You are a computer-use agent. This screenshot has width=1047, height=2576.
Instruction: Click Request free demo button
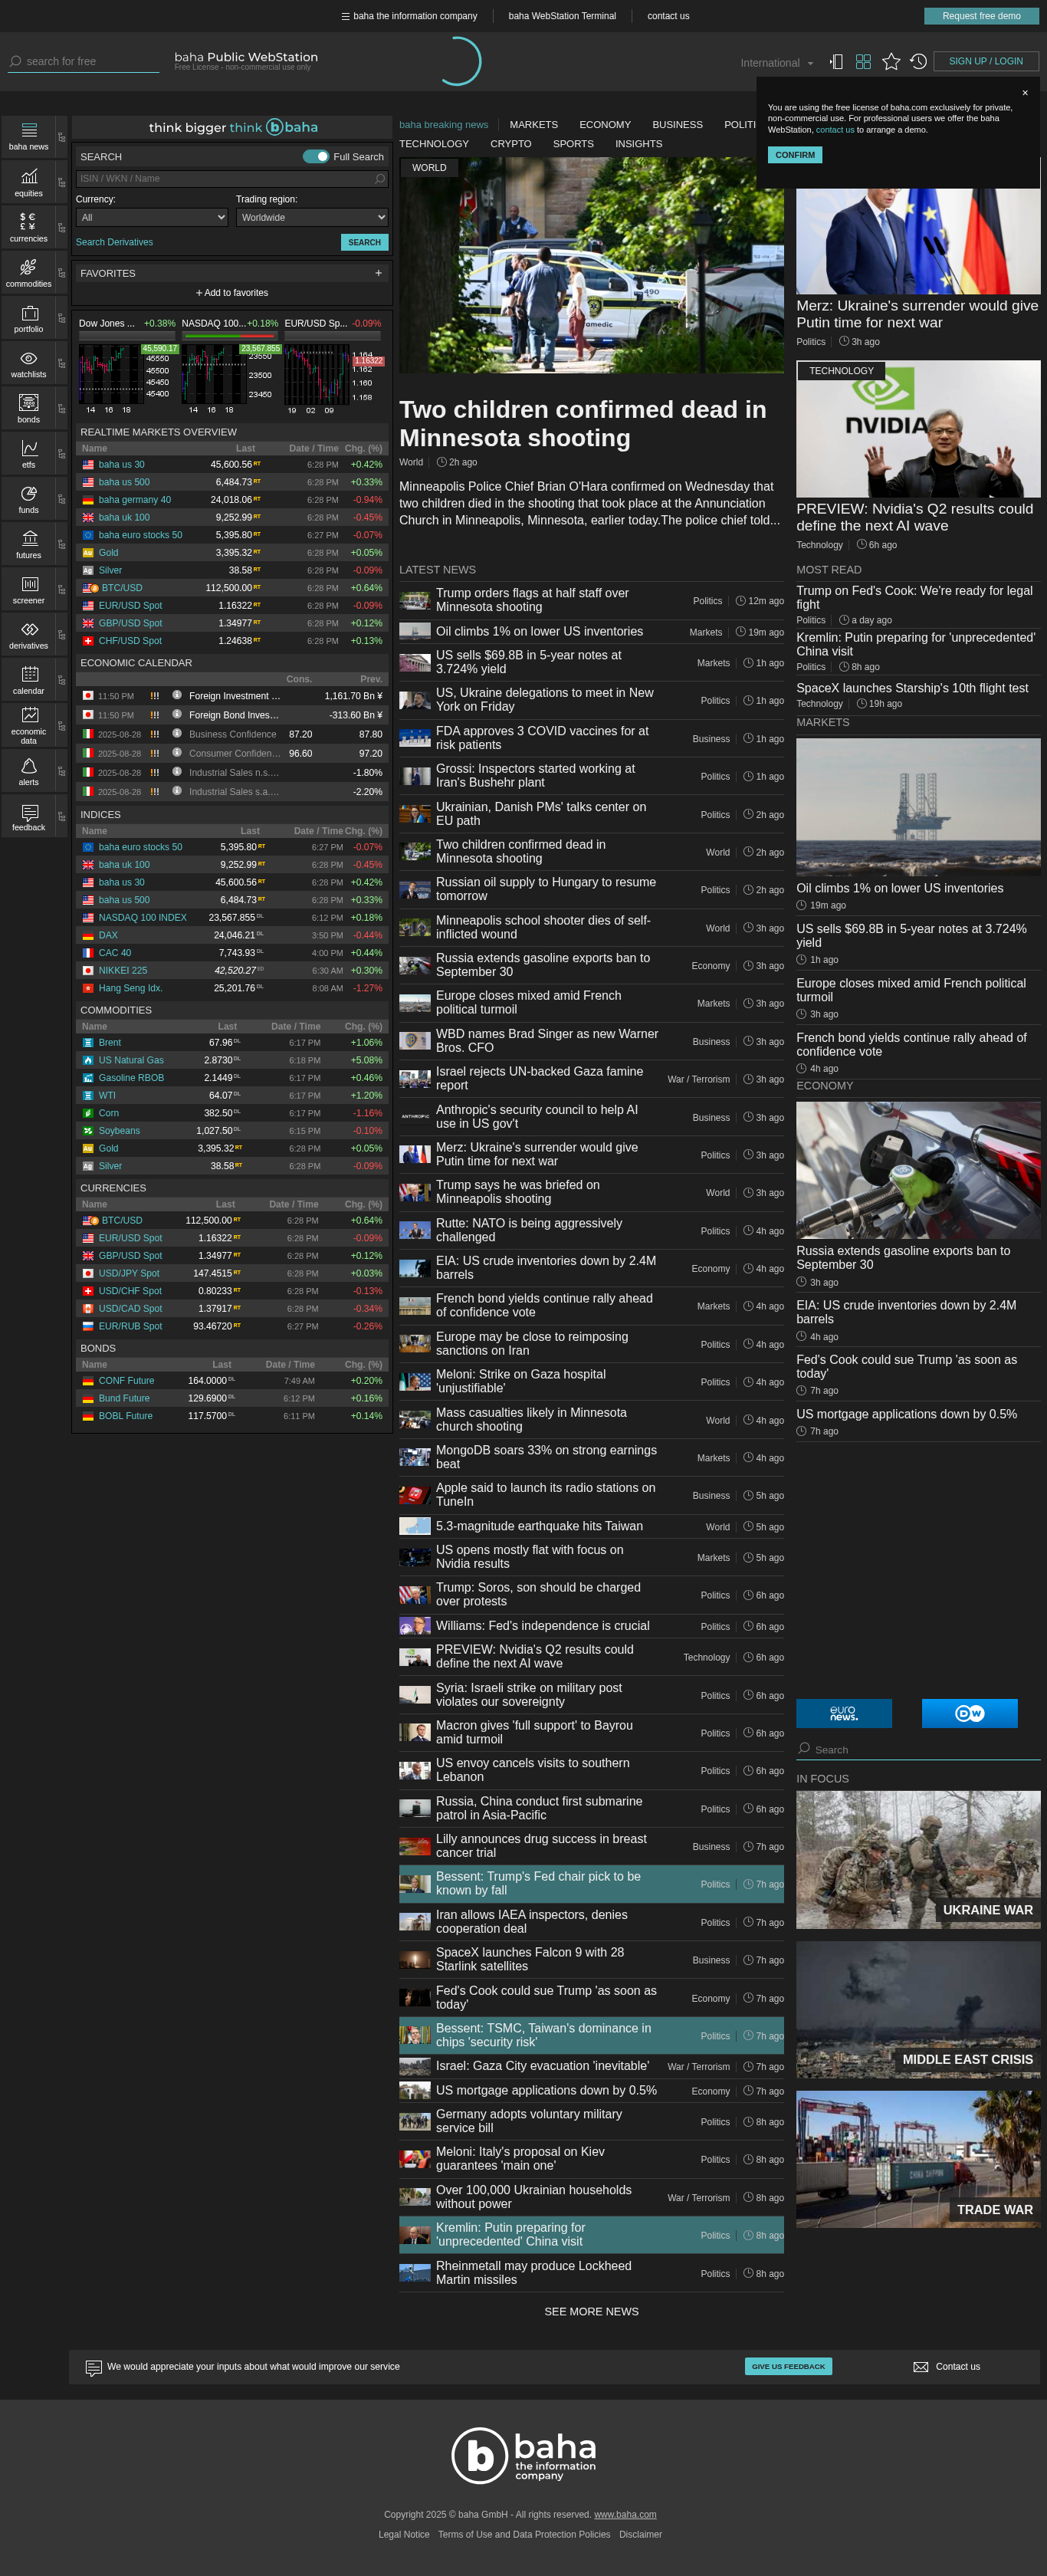click(981, 16)
